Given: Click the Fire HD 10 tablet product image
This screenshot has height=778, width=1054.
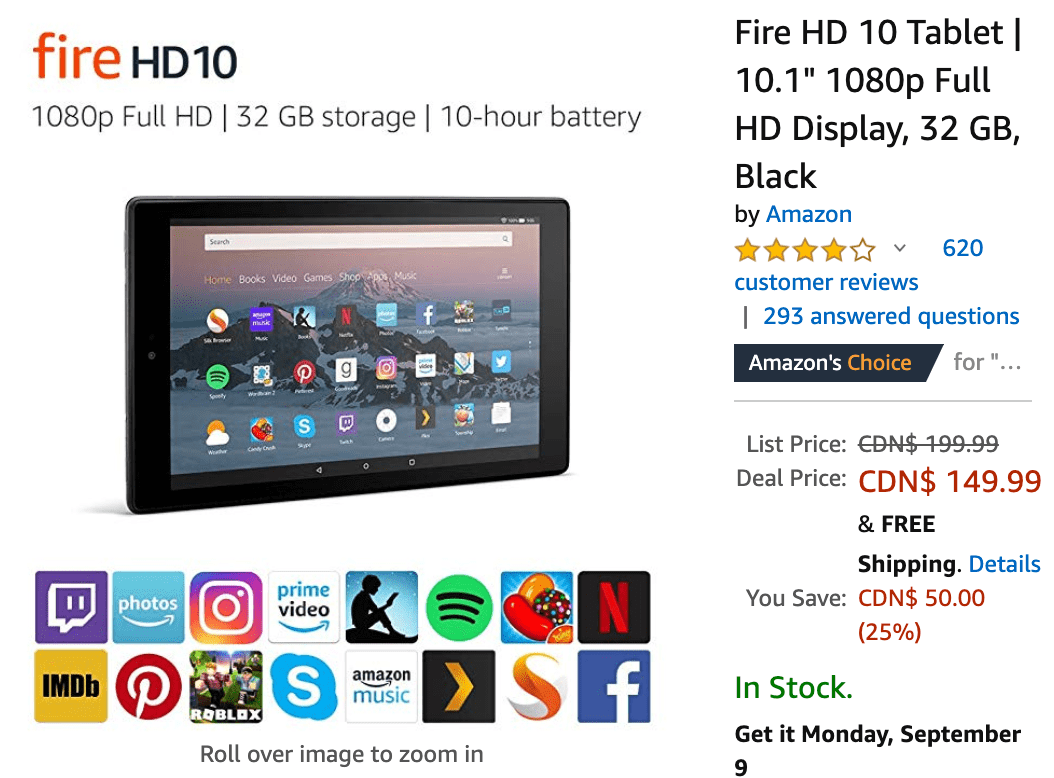Looking at the screenshot, I should pos(348,354).
